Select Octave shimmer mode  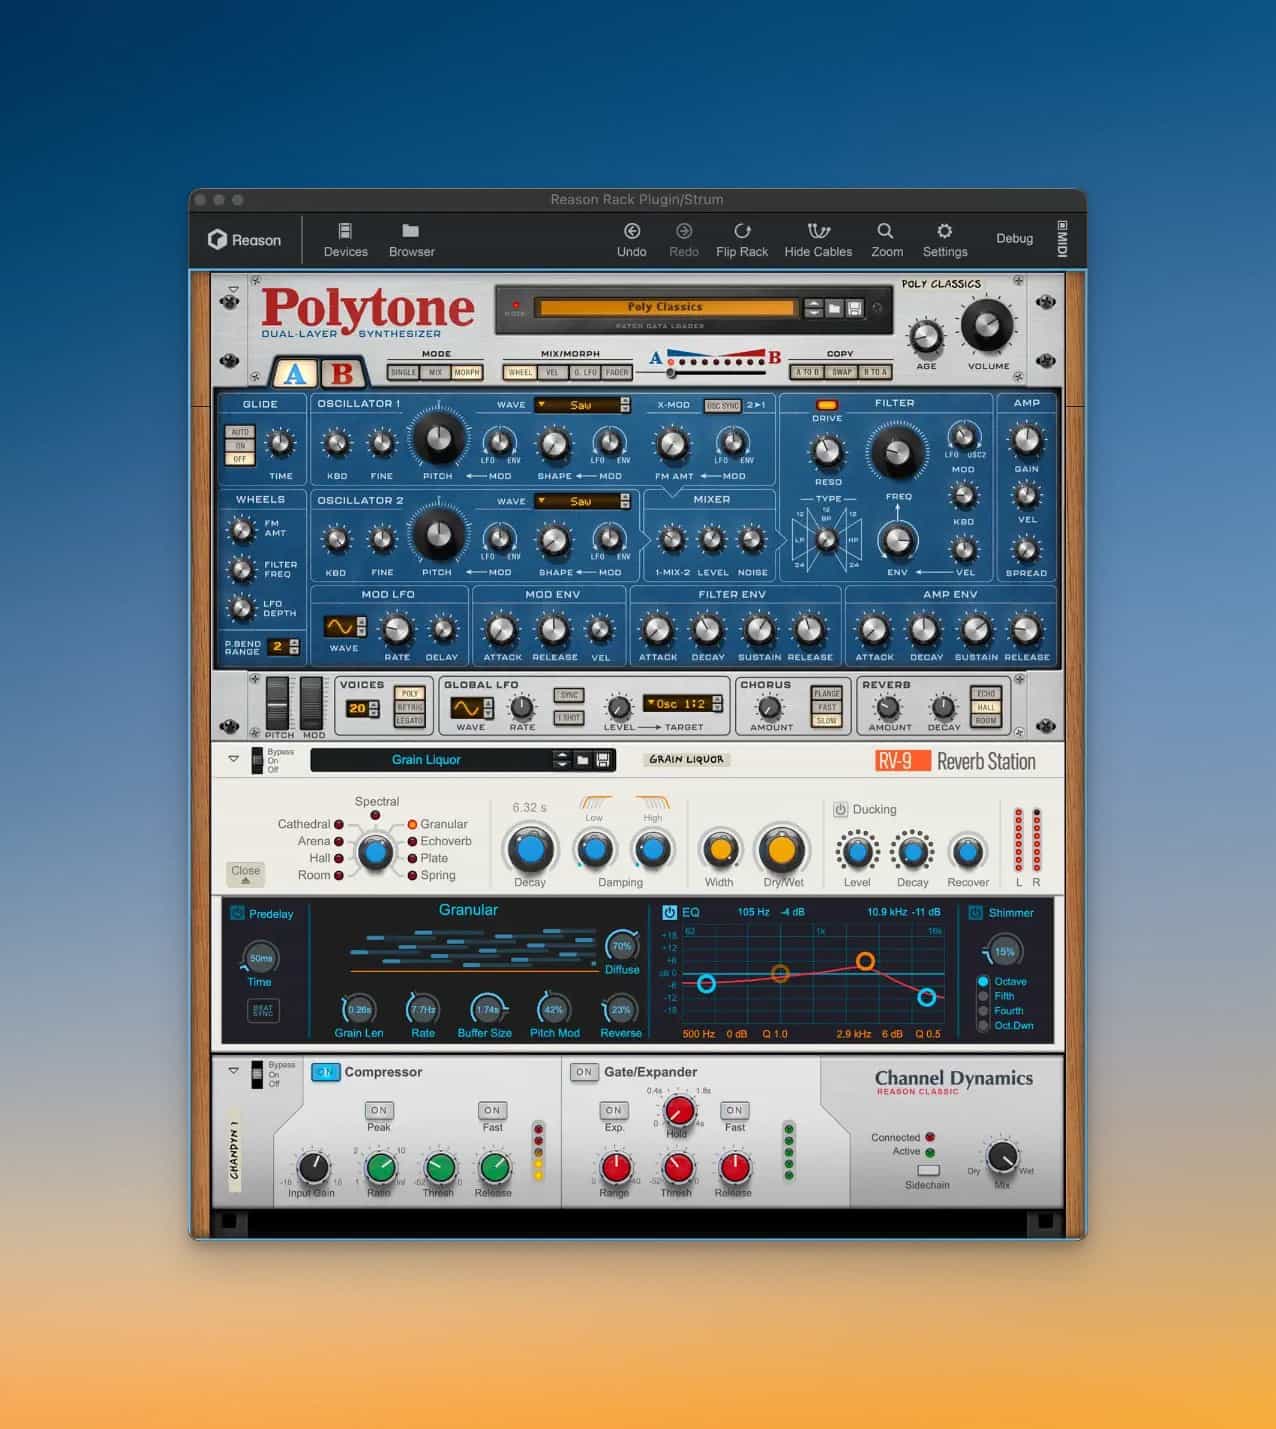(x=984, y=982)
